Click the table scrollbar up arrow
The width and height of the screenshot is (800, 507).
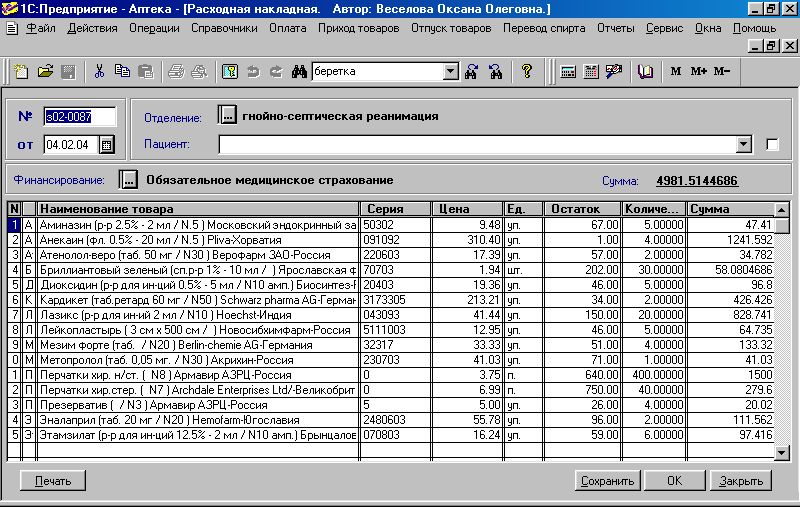(782, 209)
